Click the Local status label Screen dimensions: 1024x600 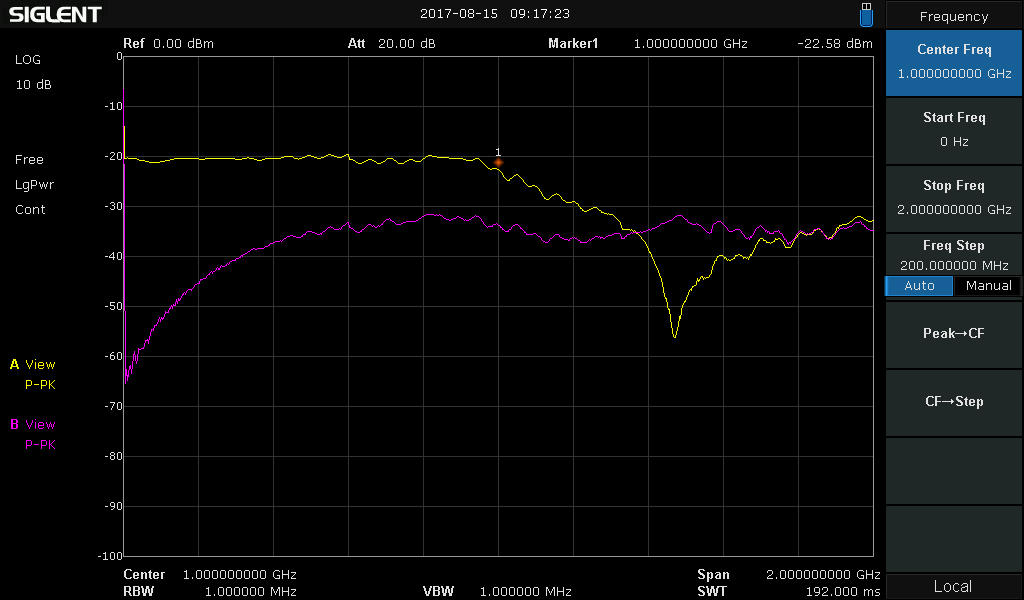click(x=954, y=586)
